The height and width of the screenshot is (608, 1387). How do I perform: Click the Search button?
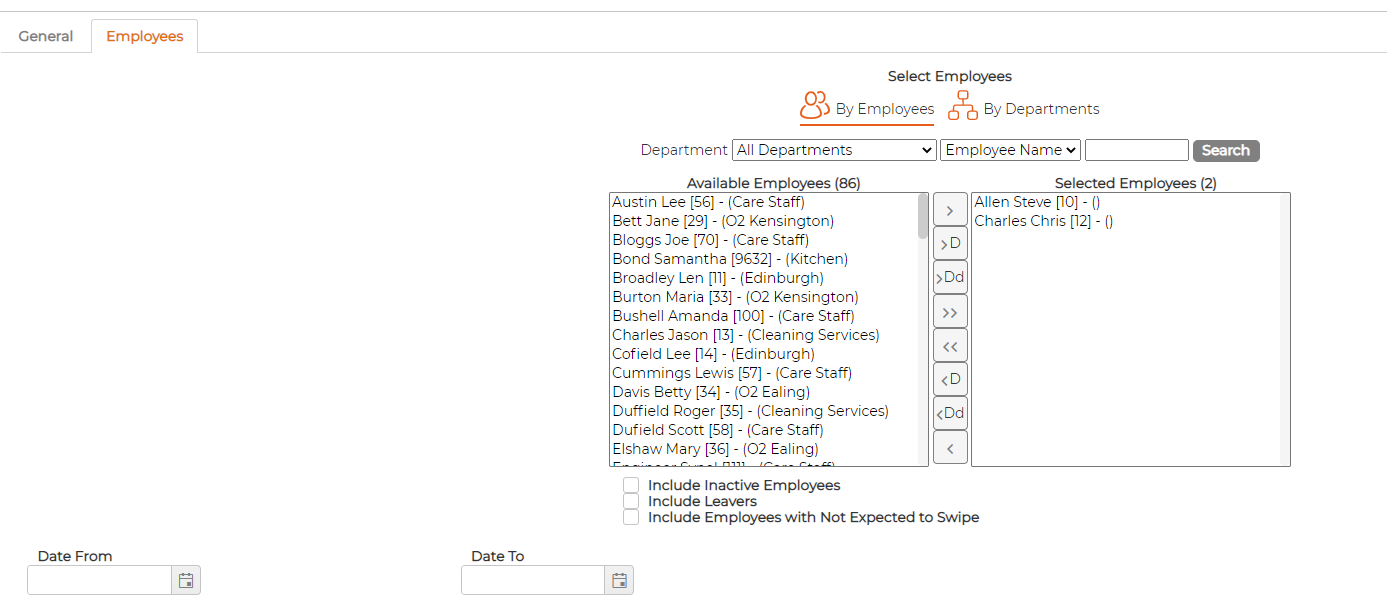point(1226,150)
